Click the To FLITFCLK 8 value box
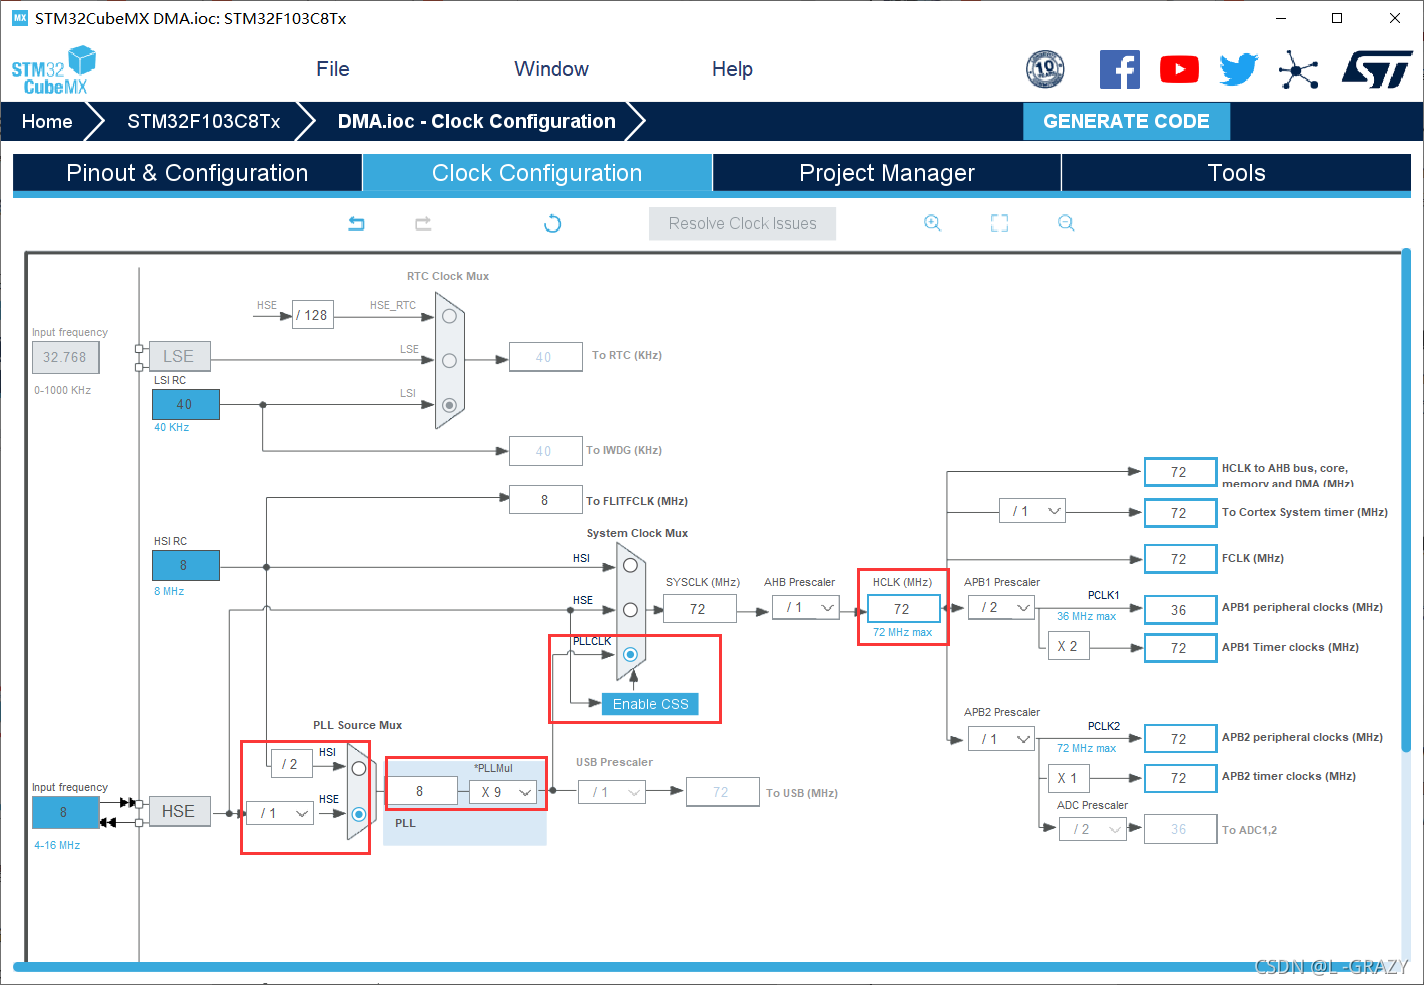 [x=546, y=500]
